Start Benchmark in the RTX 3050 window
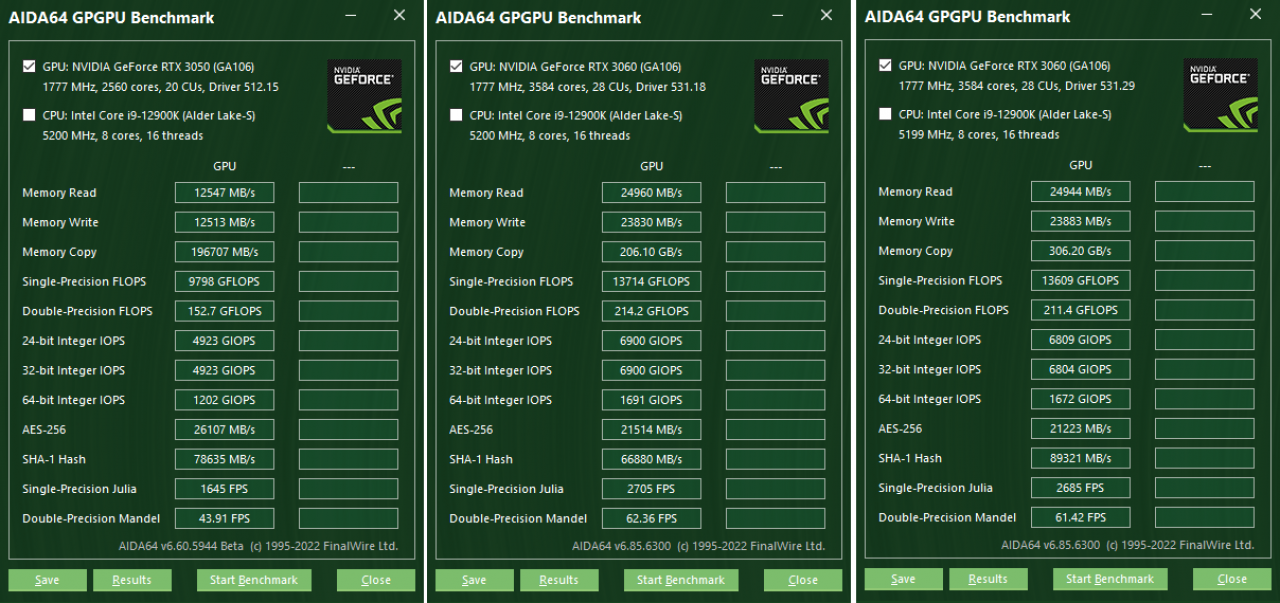 pyautogui.click(x=254, y=580)
